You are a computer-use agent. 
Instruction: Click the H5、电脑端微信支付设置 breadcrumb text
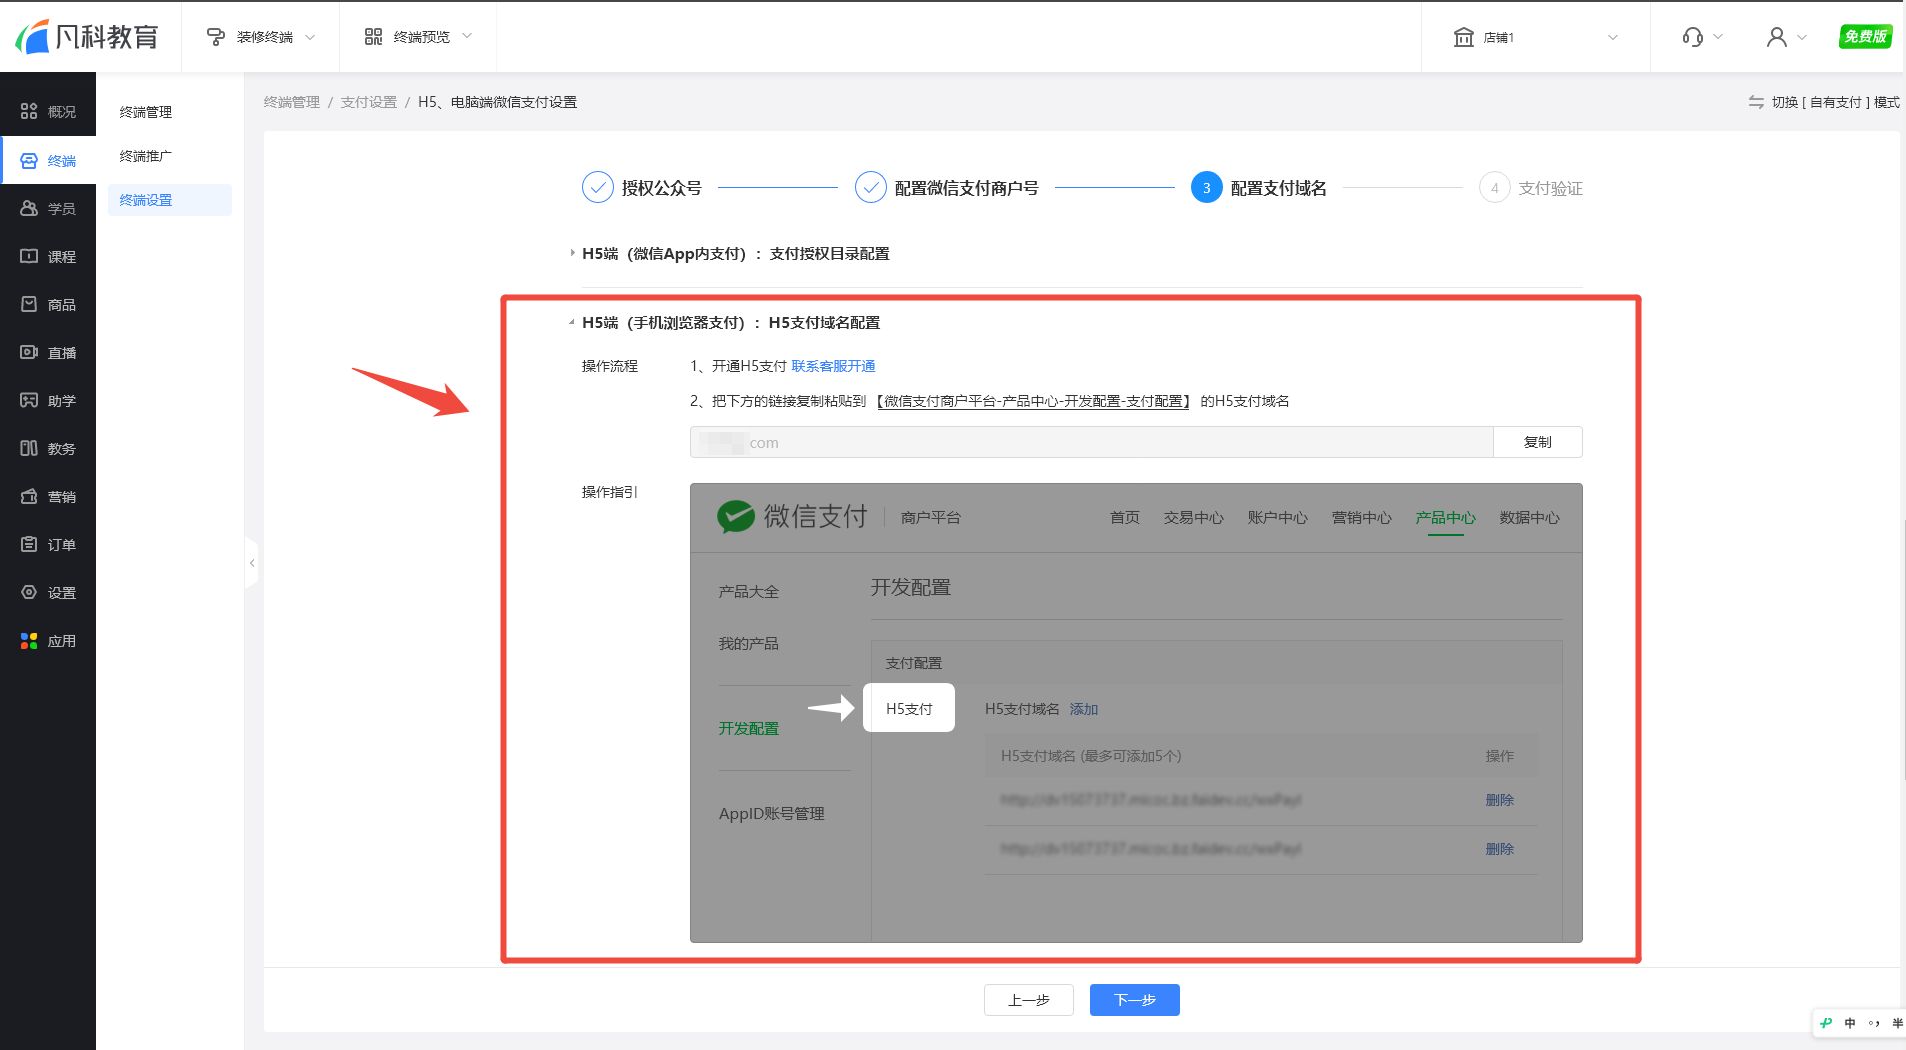[x=497, y=102]
